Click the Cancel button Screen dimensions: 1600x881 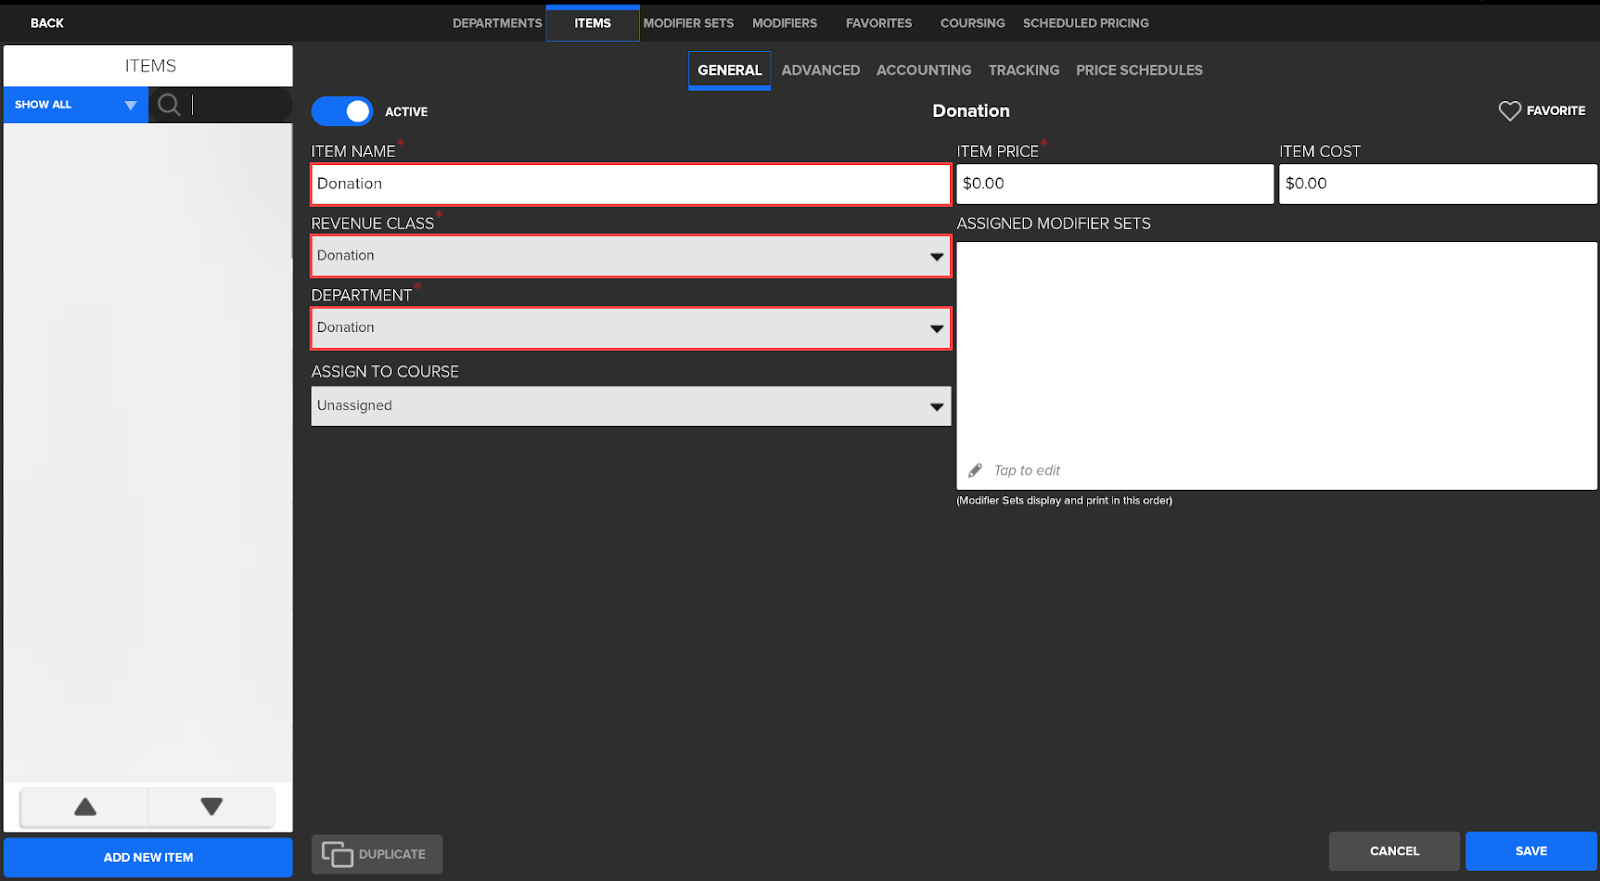(x=1394, y=851)
